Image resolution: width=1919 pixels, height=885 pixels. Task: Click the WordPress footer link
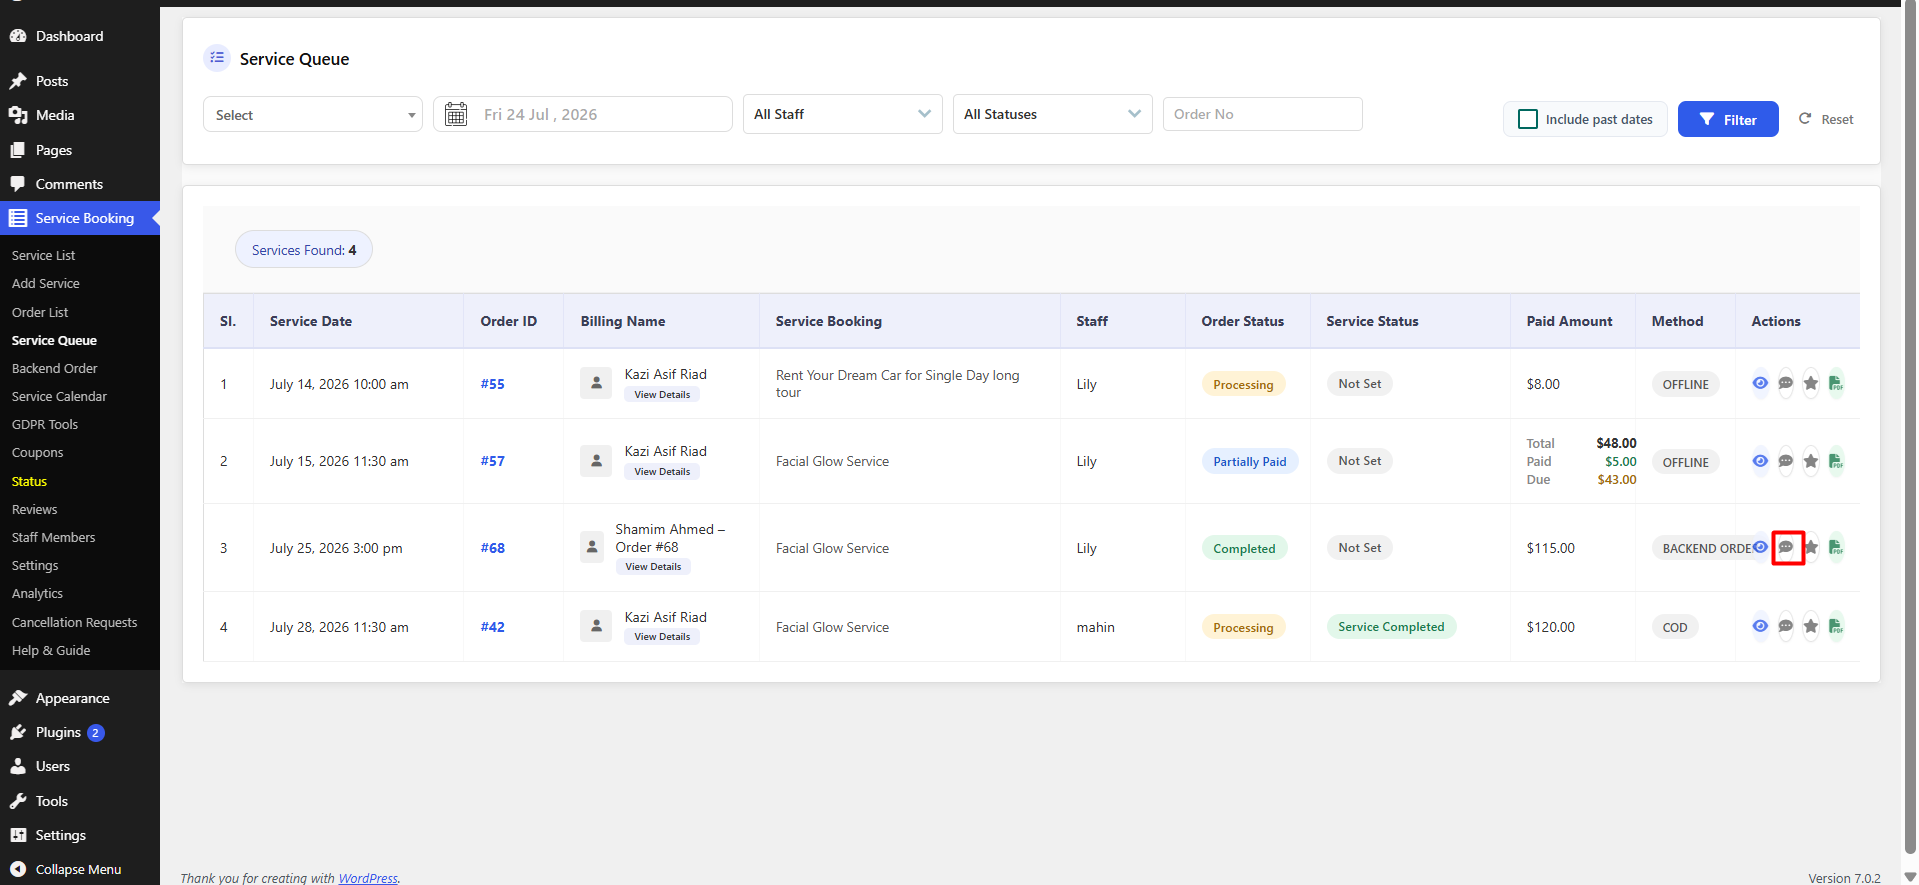[368, 878]
